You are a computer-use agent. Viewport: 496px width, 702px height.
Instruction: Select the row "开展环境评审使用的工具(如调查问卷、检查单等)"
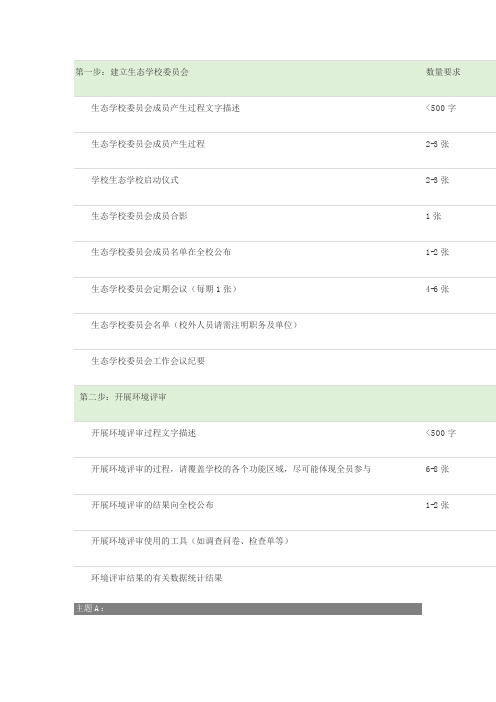[190, 541]
